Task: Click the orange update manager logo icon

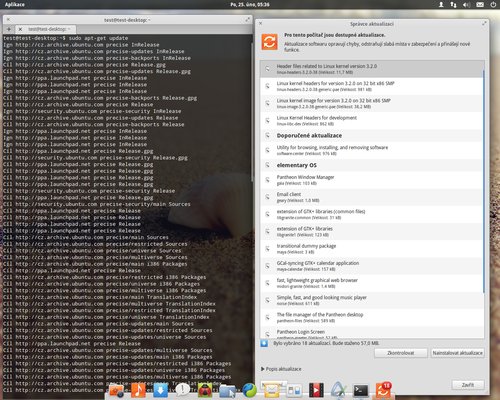Action: point(269,42)
